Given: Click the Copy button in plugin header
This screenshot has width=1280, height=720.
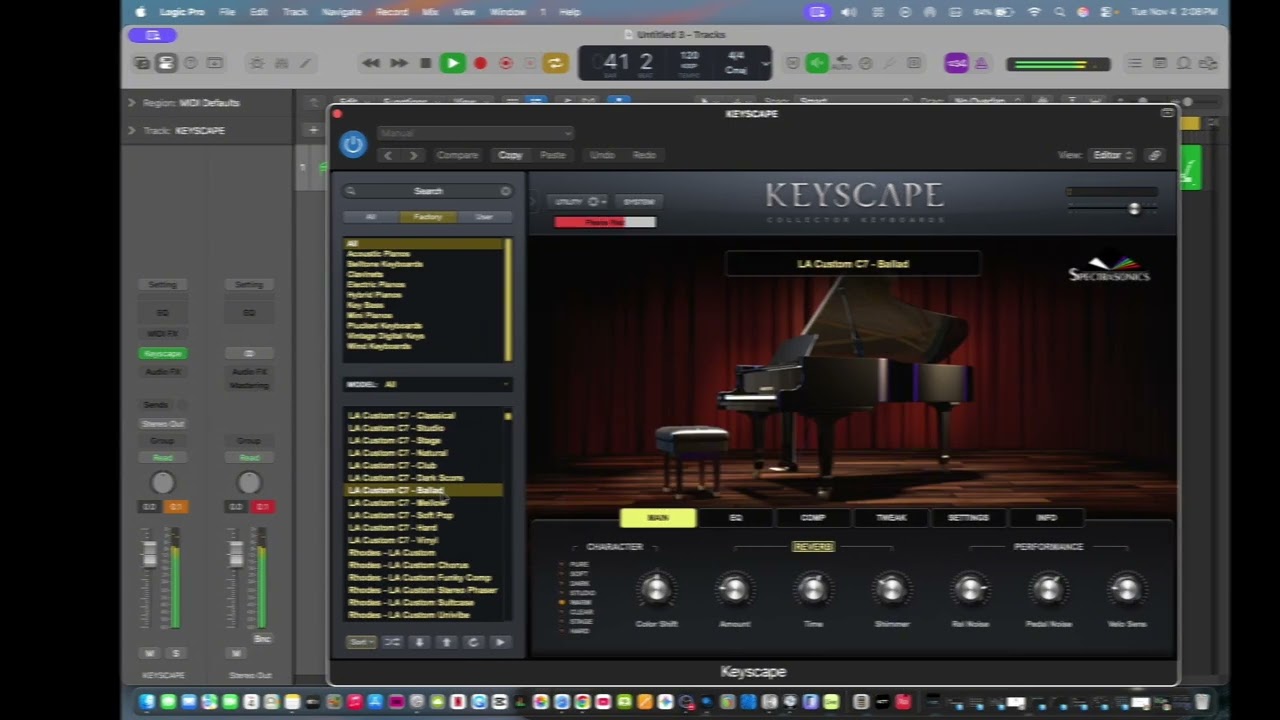Looking at the screenshot, I should (510, 155).
